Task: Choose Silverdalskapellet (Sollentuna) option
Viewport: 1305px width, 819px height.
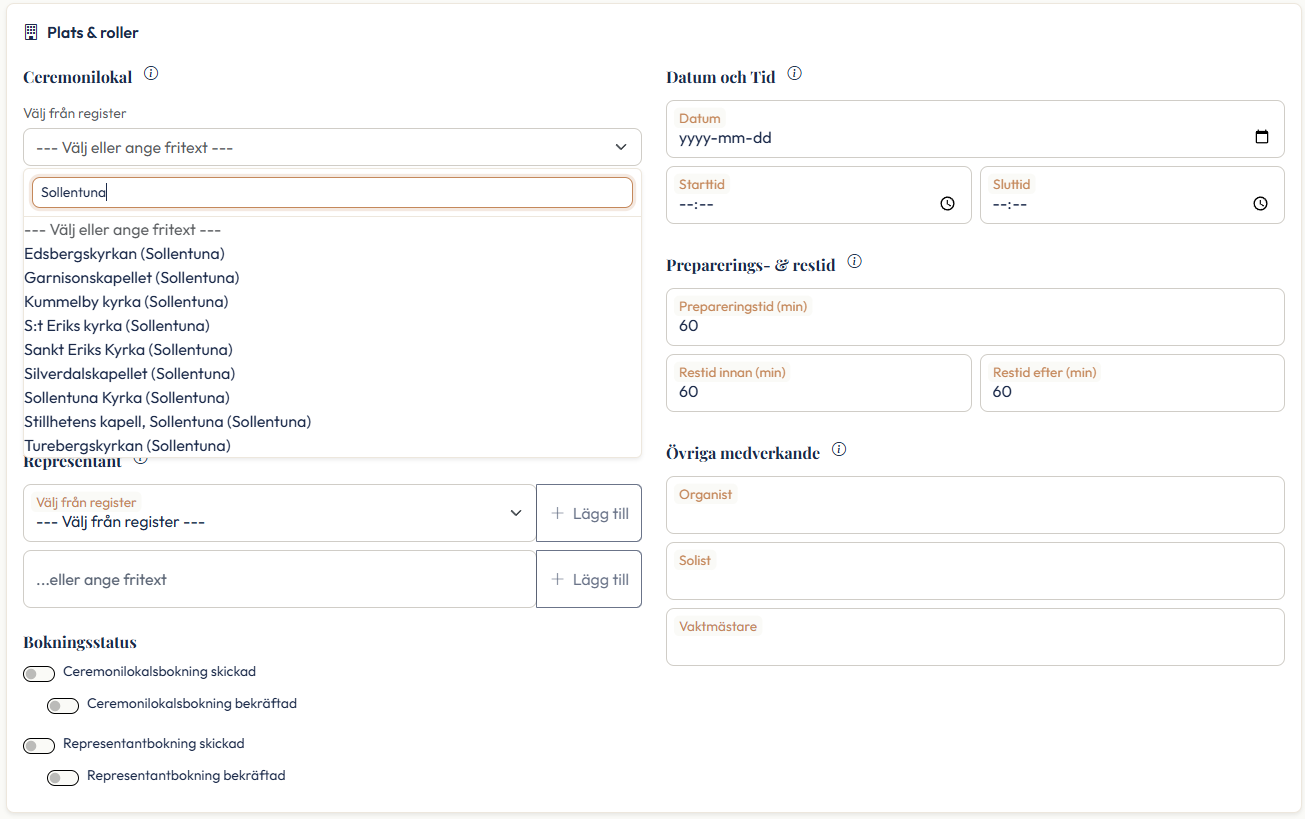Action: point(129,374)
